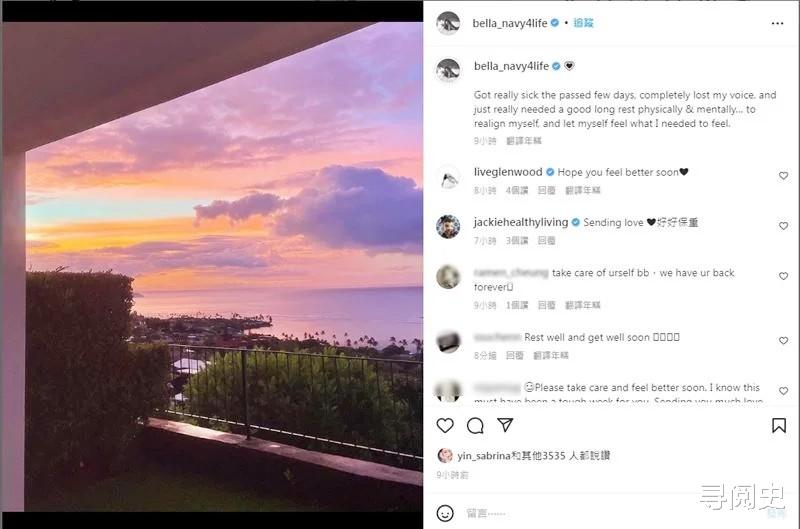Viewport: 800px width, 529px height.
Task: Reply (回覆) to liveglenwood's comment
Action: [x=546, y=190]
